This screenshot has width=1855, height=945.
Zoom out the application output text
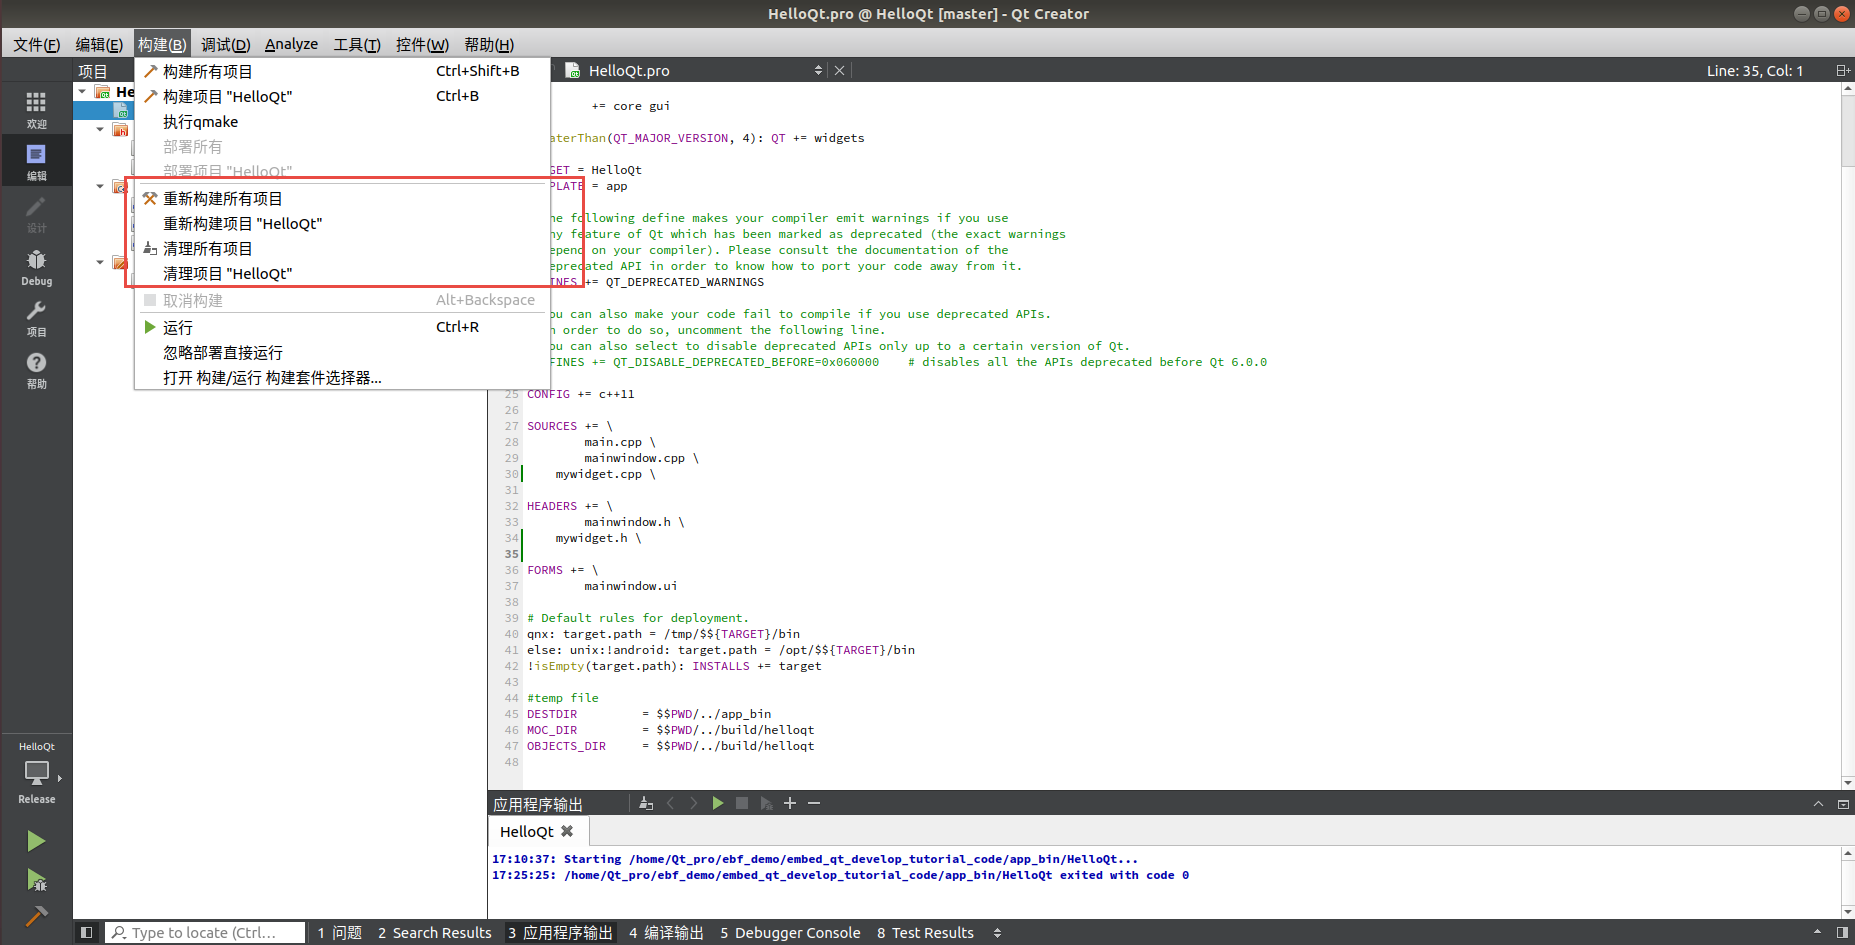coord(814,803)
